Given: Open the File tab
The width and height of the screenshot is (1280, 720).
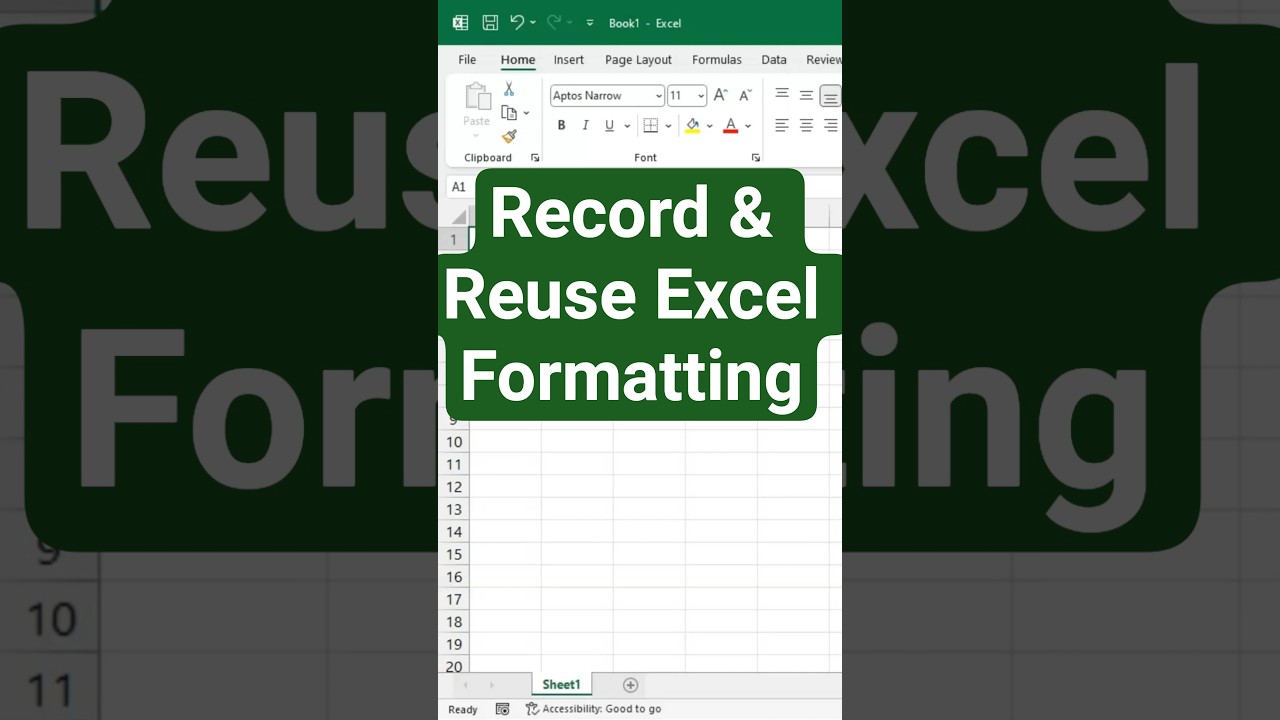Looking at the screenshot, I should tap(467, 60).
